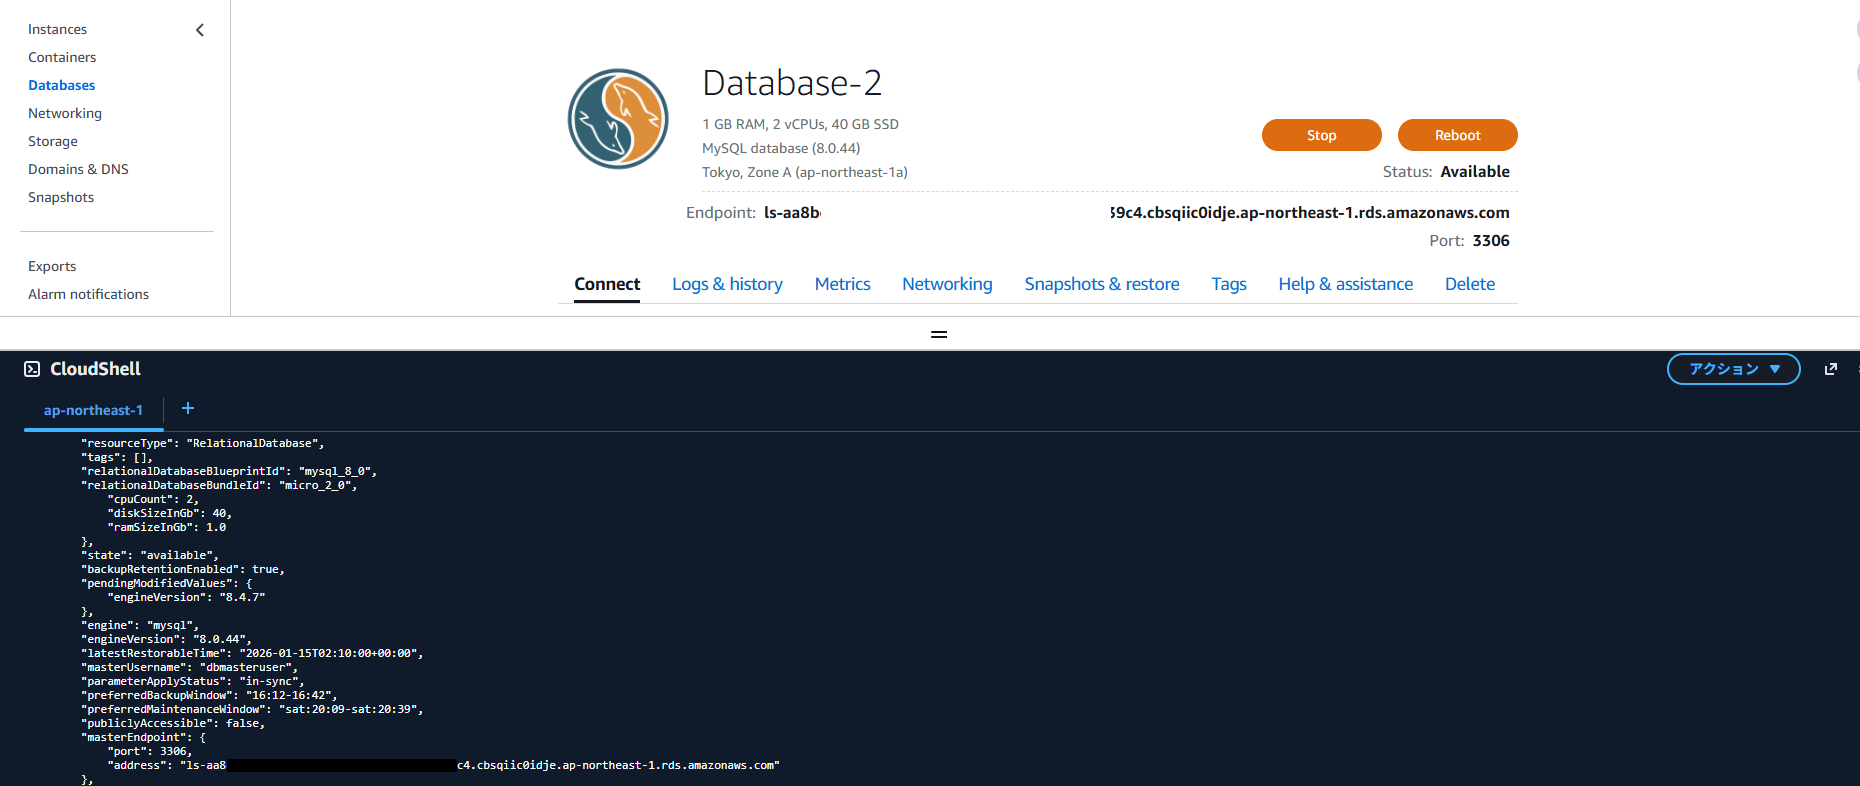Click the "latestRestorableTime" terminal line
The width and height of the screenshot is (1860, 786).
pyautogui.click(x=252, y=653)
